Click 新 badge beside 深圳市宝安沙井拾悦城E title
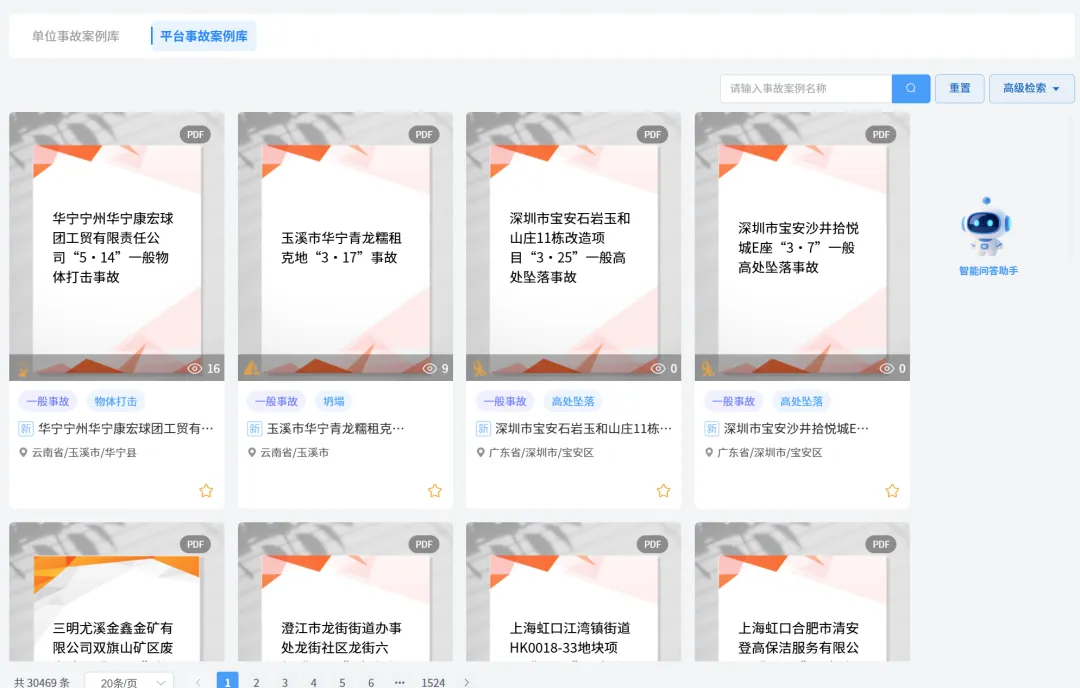The height and width of the screenshot is (688, 1080). click(712, 428)
